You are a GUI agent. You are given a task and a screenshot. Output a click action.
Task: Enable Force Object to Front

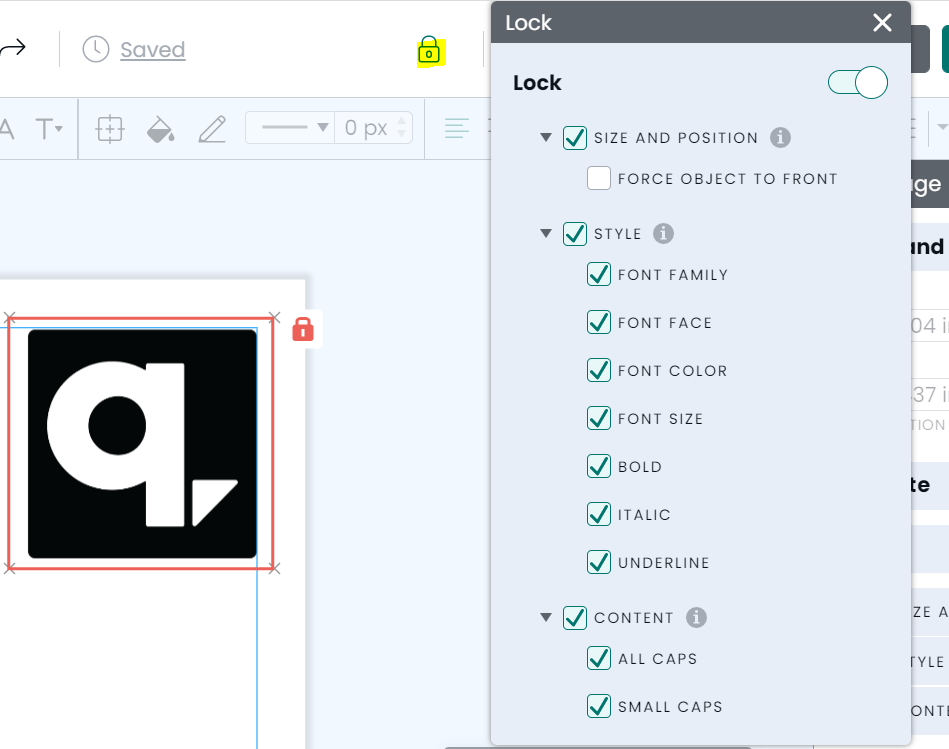pyautogui.click(x=599, y=178)
